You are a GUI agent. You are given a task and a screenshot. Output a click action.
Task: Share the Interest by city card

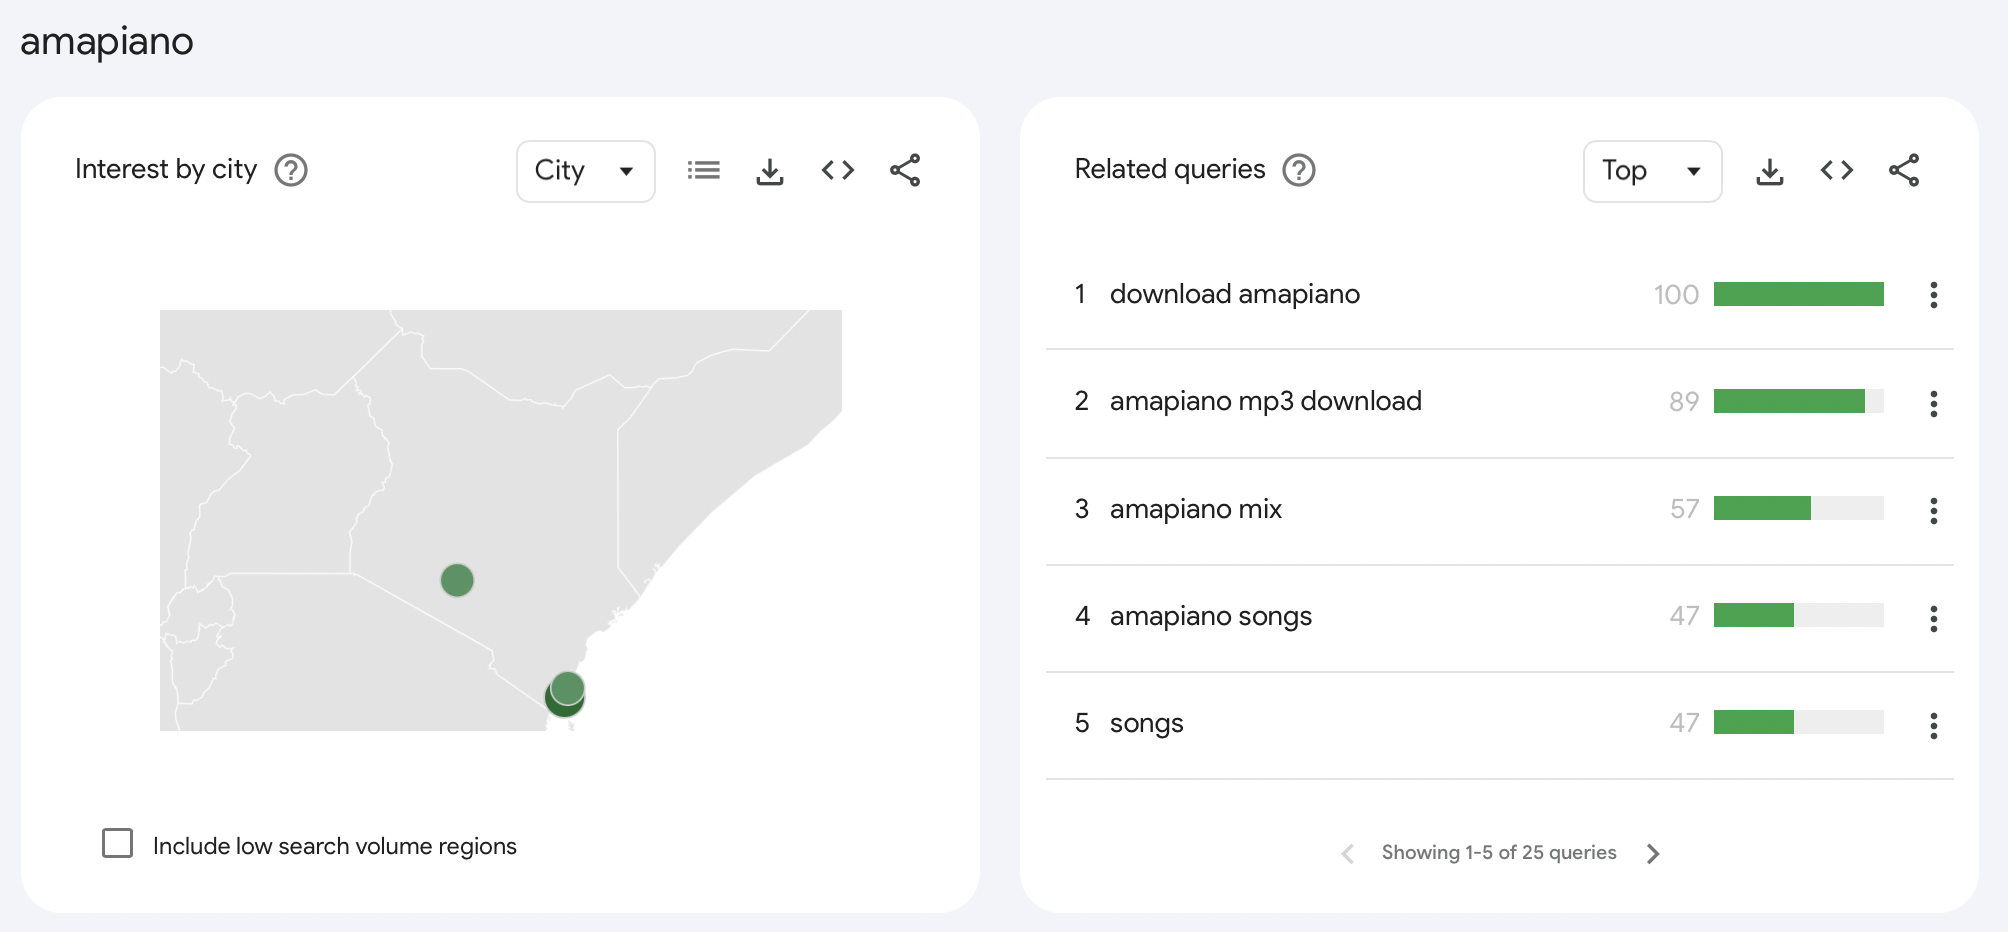pyautogui.click(x=905, y=171)
